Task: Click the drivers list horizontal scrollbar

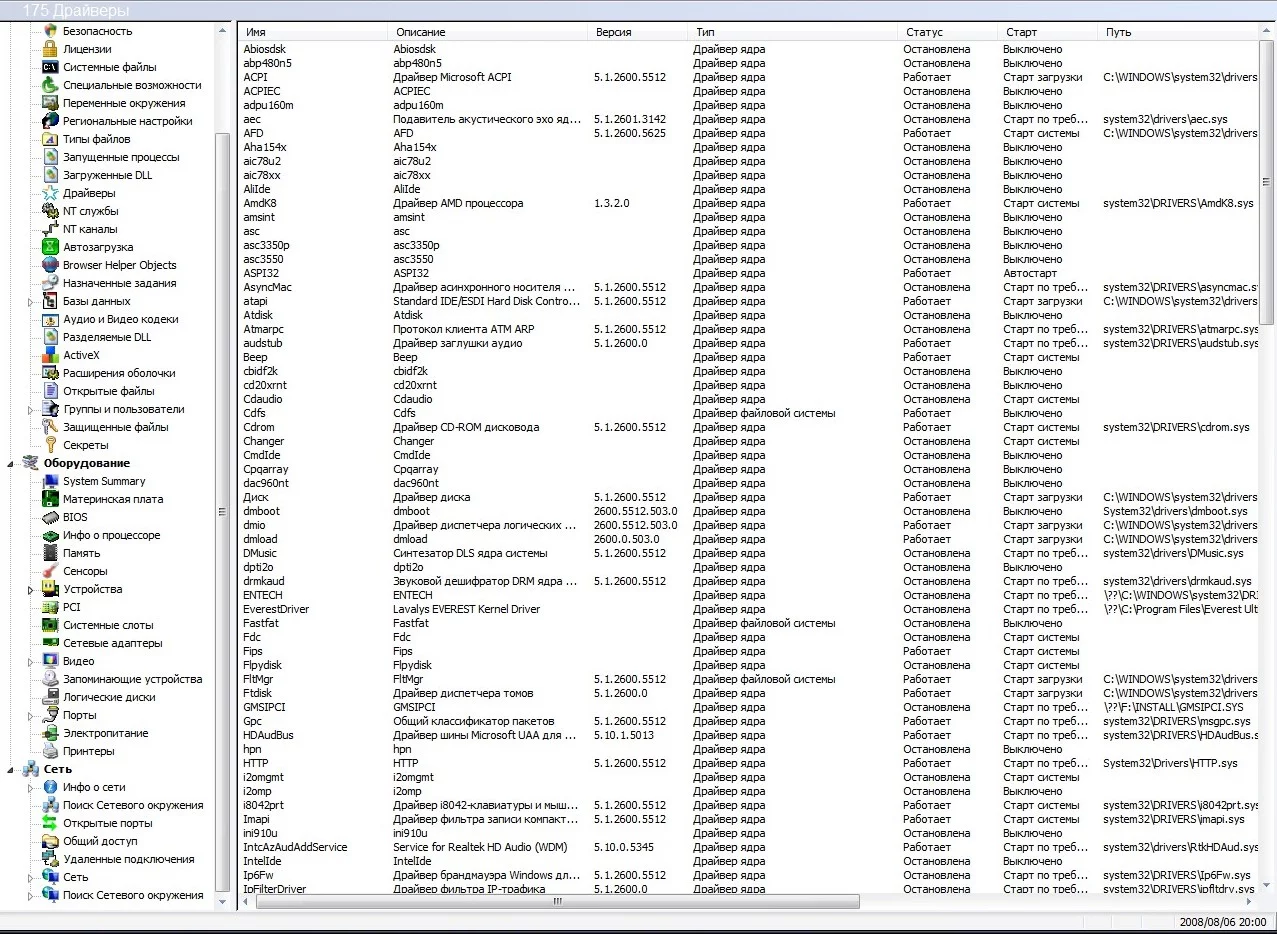Action: tap(558, 901)
